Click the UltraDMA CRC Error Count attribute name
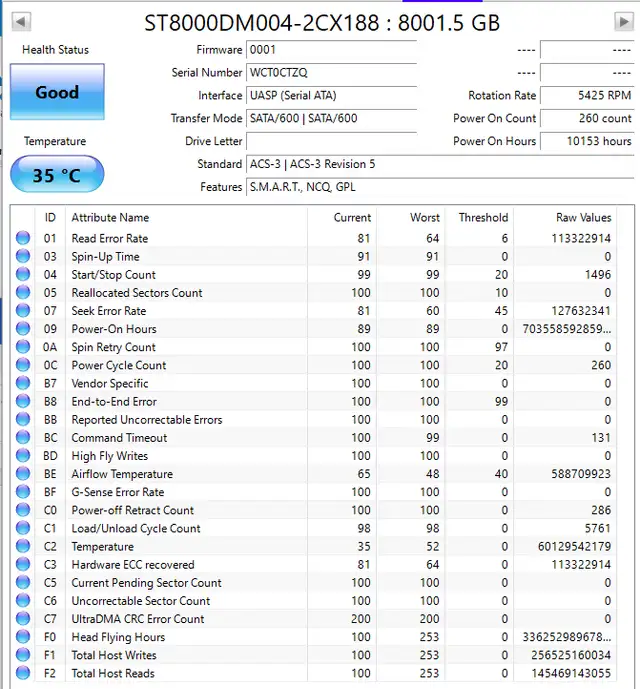This screenshot has height=689, width=640. click(x=138, y=619)
